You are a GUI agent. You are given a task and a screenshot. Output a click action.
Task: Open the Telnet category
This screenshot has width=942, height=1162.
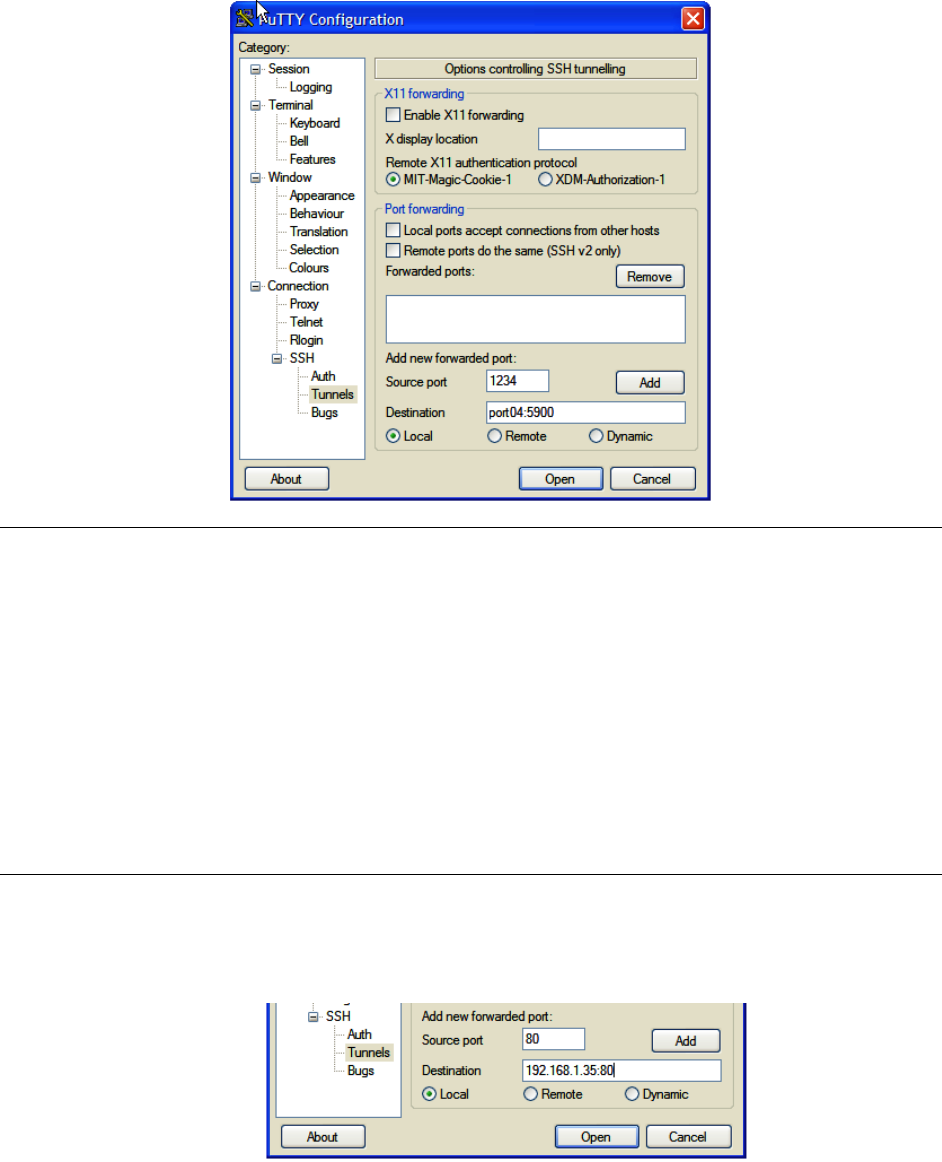tap(306, 322)
